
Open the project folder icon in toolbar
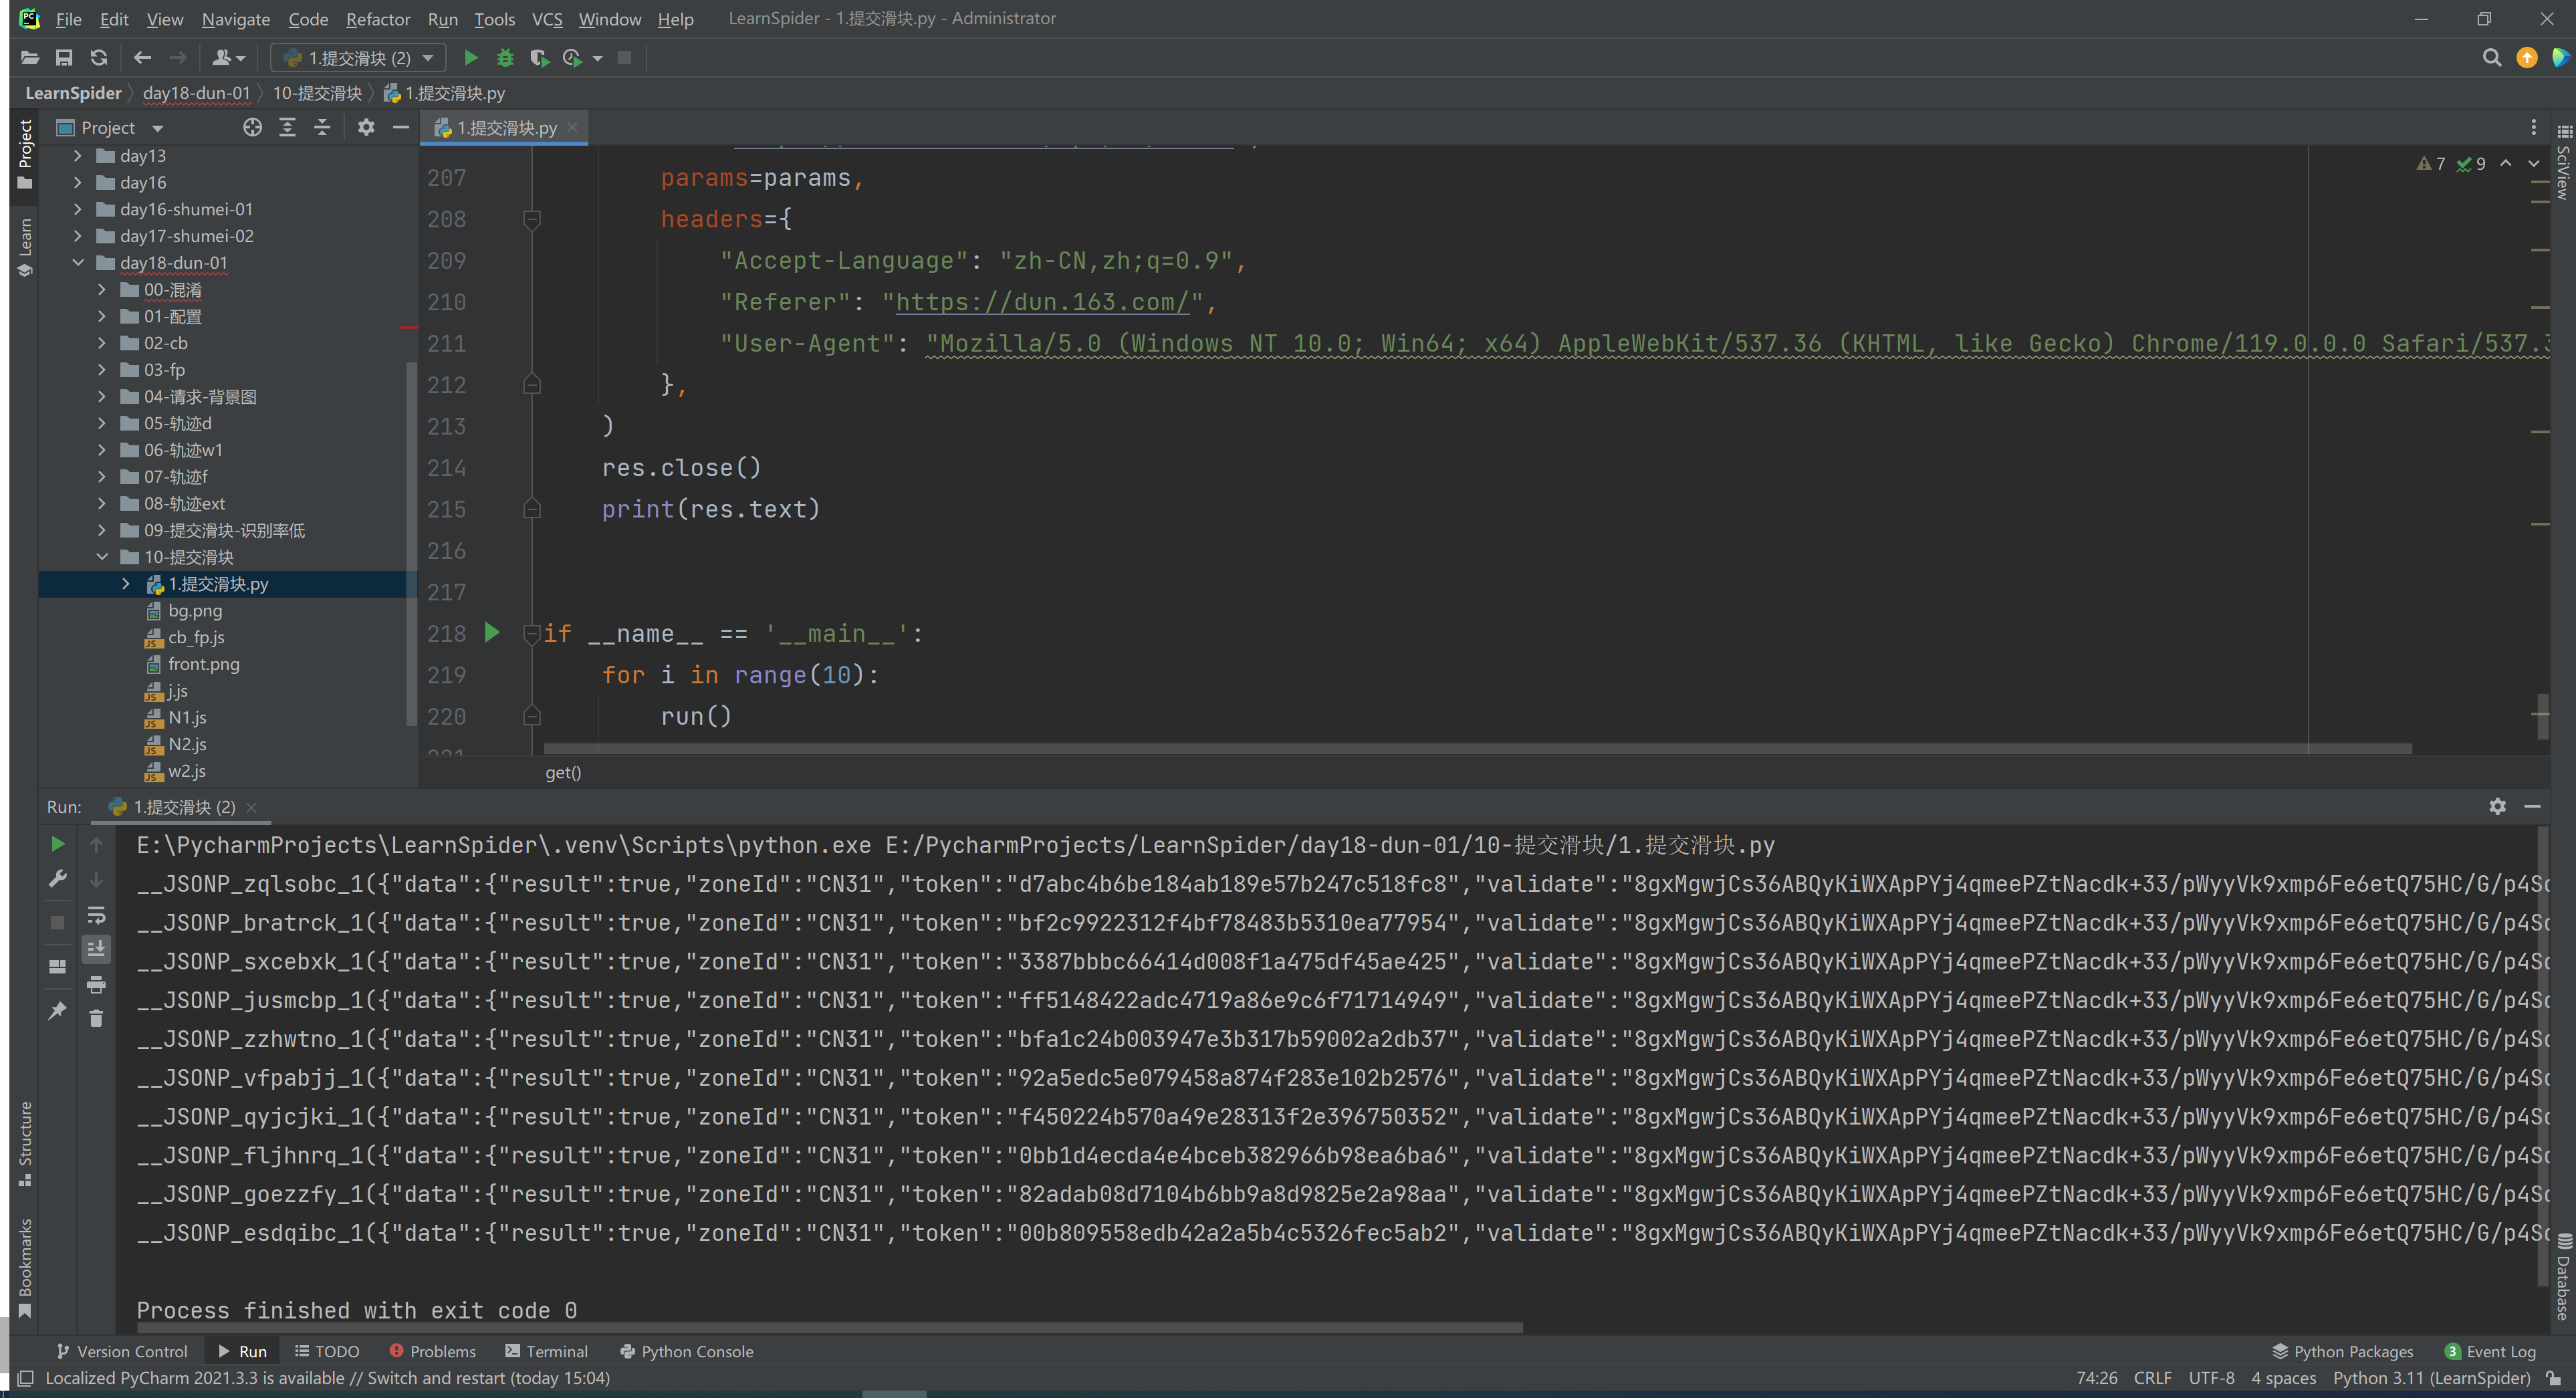tap(30, 58)
